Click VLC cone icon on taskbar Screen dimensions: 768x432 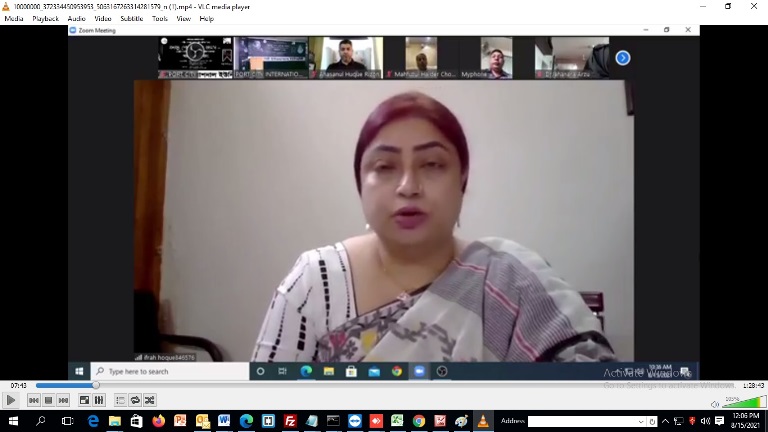click(x=483, y=421)
